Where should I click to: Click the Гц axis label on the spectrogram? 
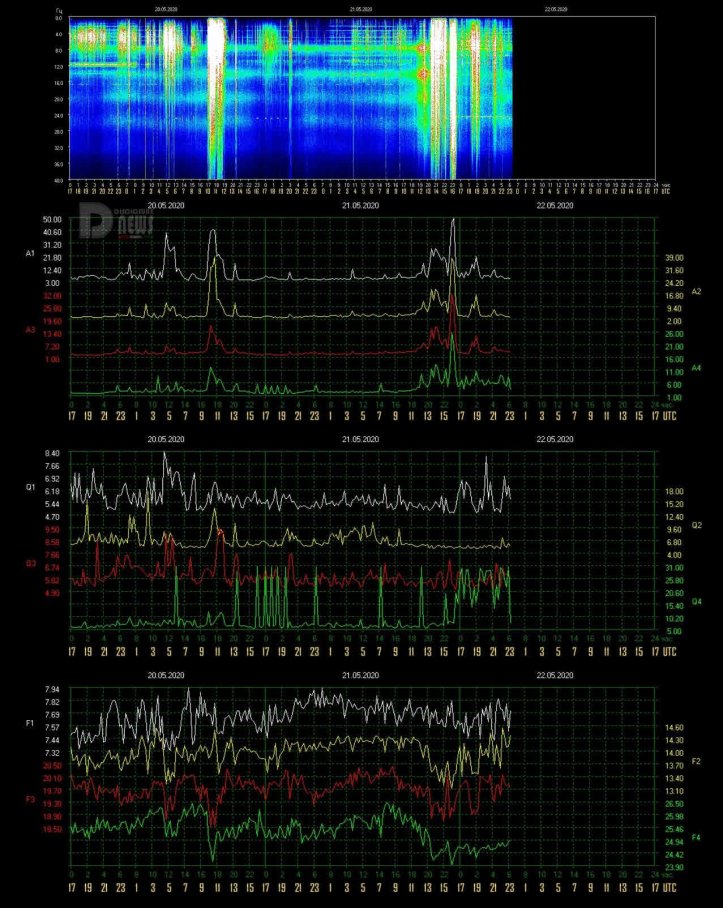[x=58, y=9]
